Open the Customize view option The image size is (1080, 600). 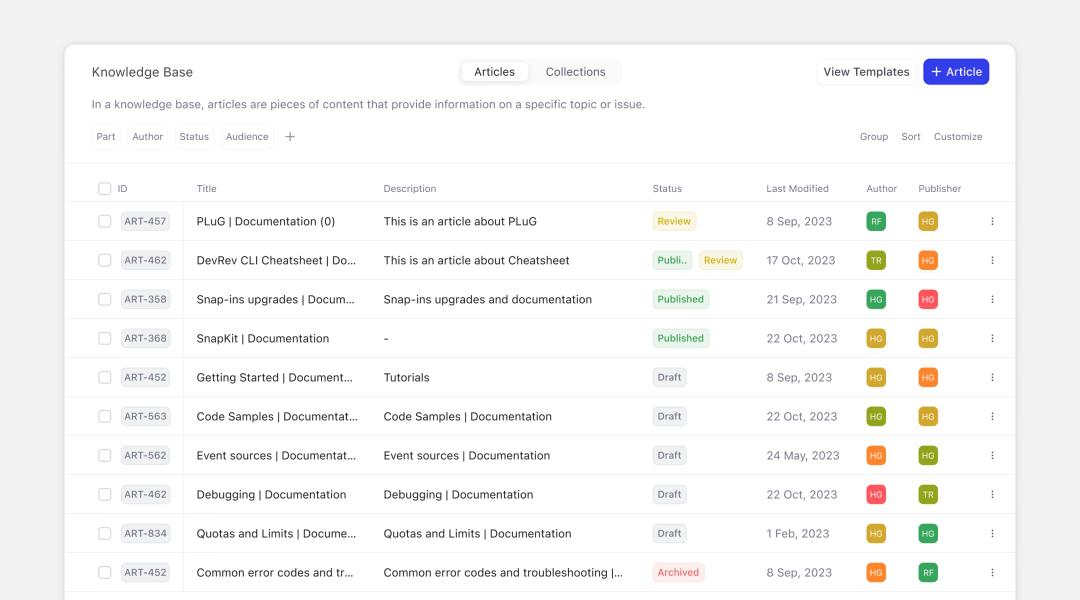[958, 137]
